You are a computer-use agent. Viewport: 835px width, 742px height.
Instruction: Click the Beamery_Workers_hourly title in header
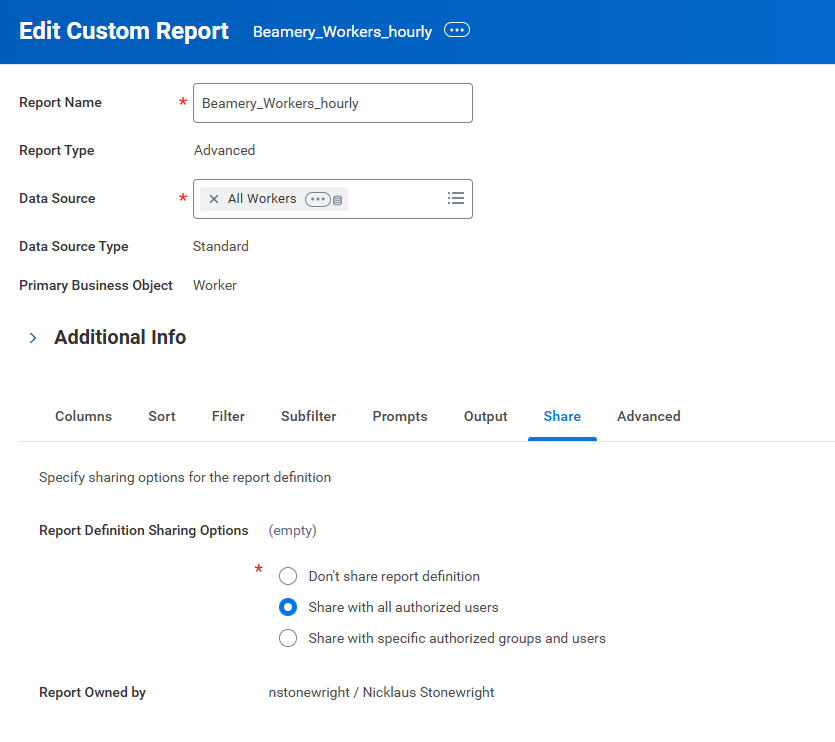pos(342,32)
